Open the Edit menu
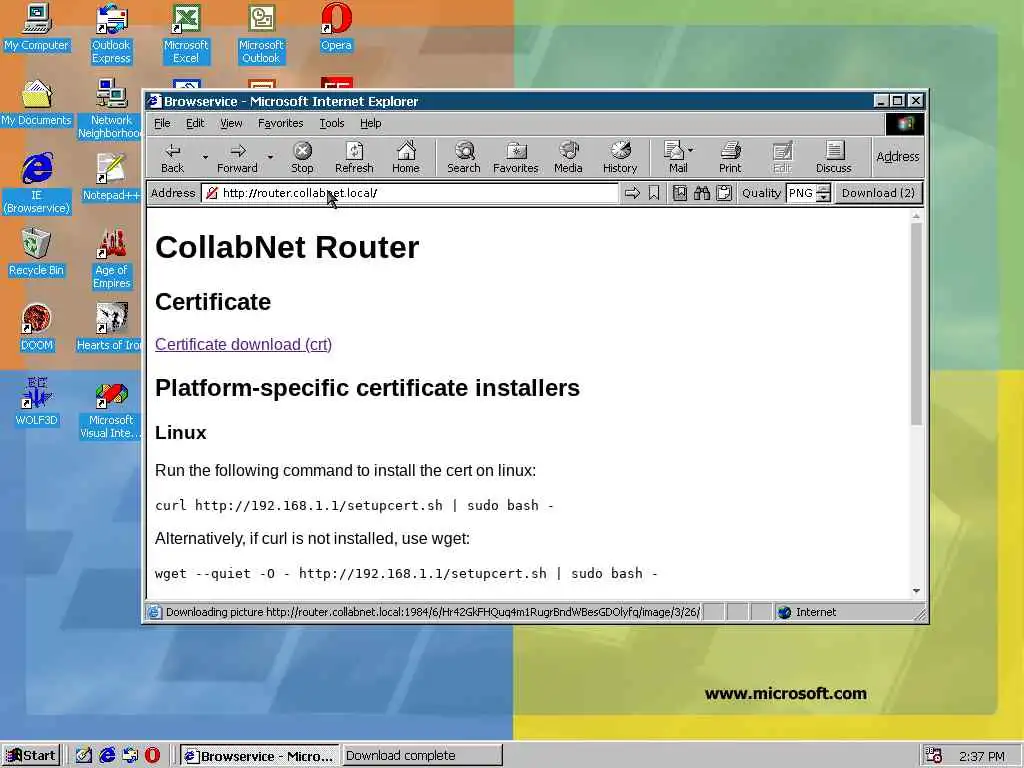The height and width of the screenshot is (768, 1024). 195,123
